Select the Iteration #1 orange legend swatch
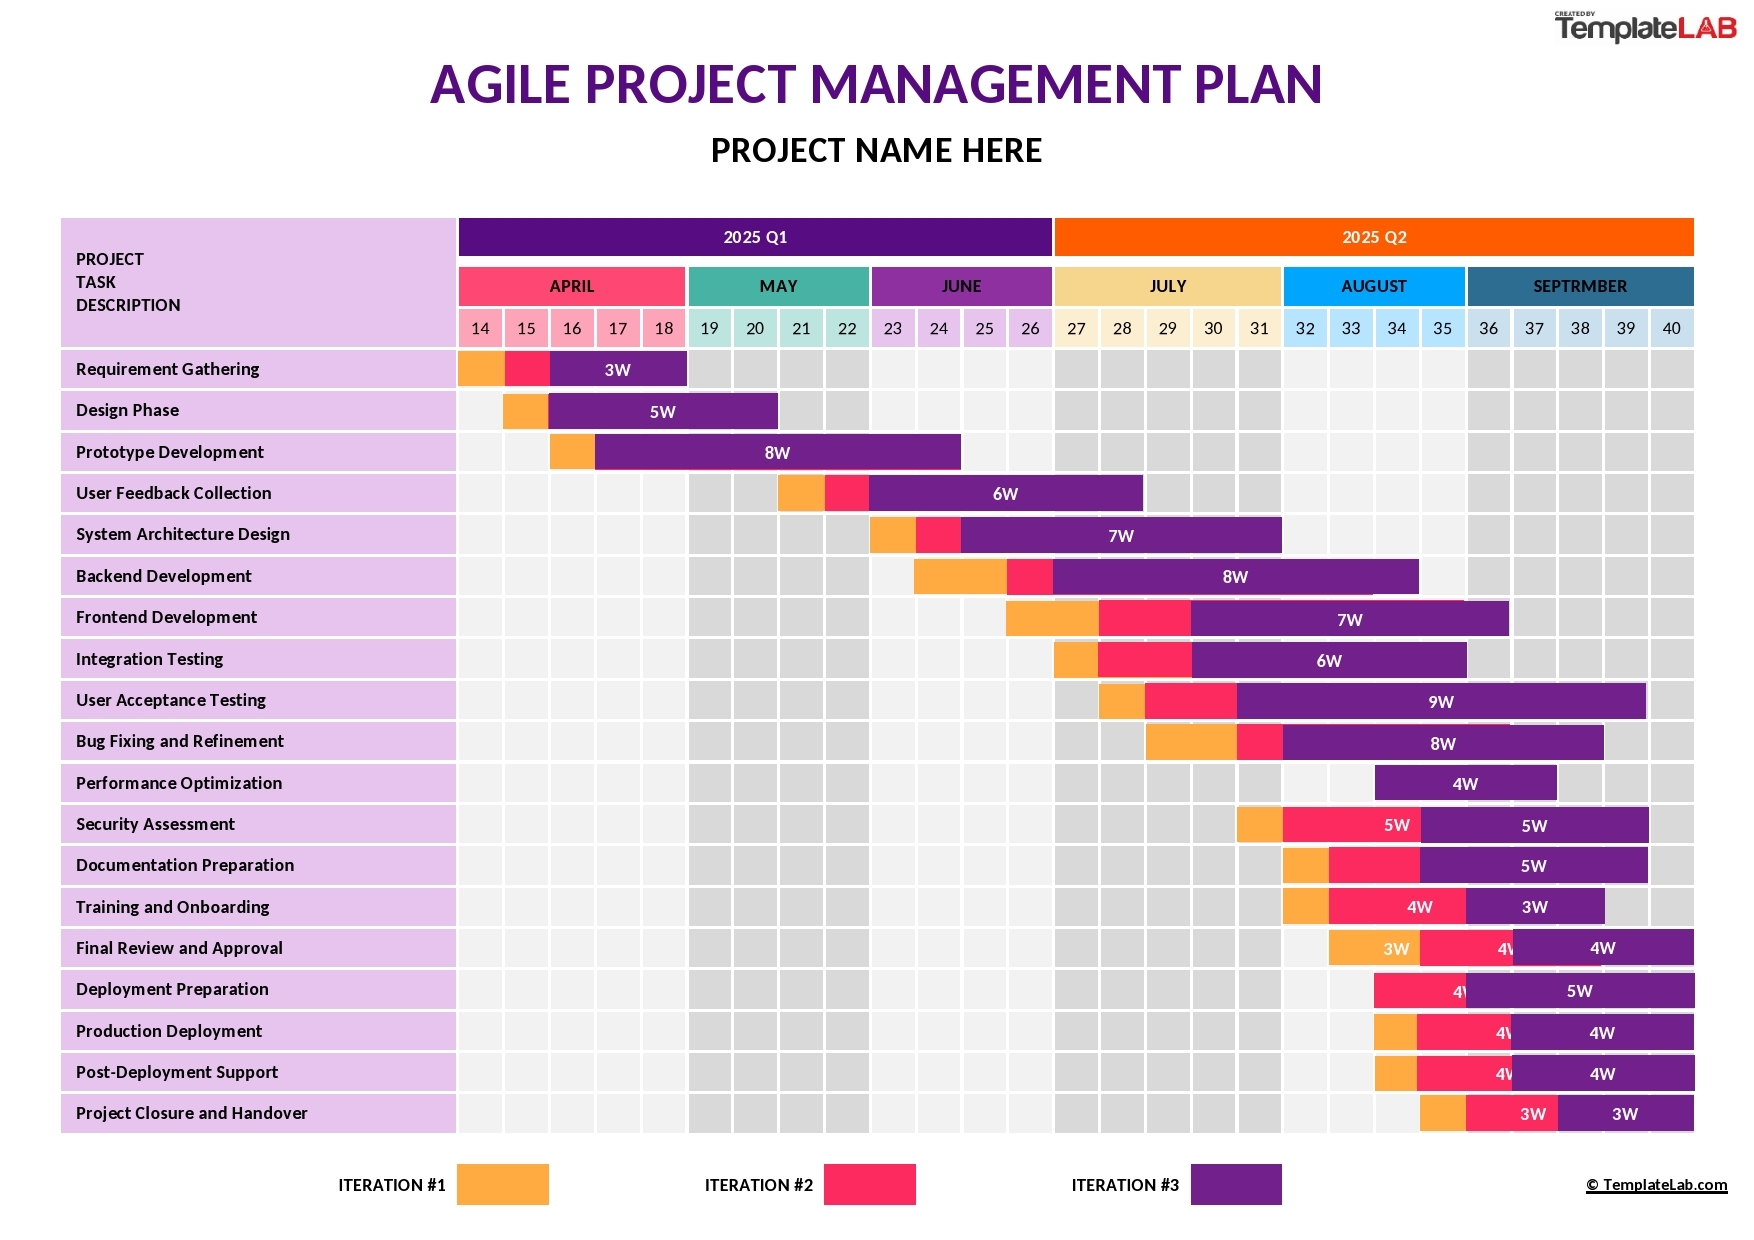 [502, 1184]
